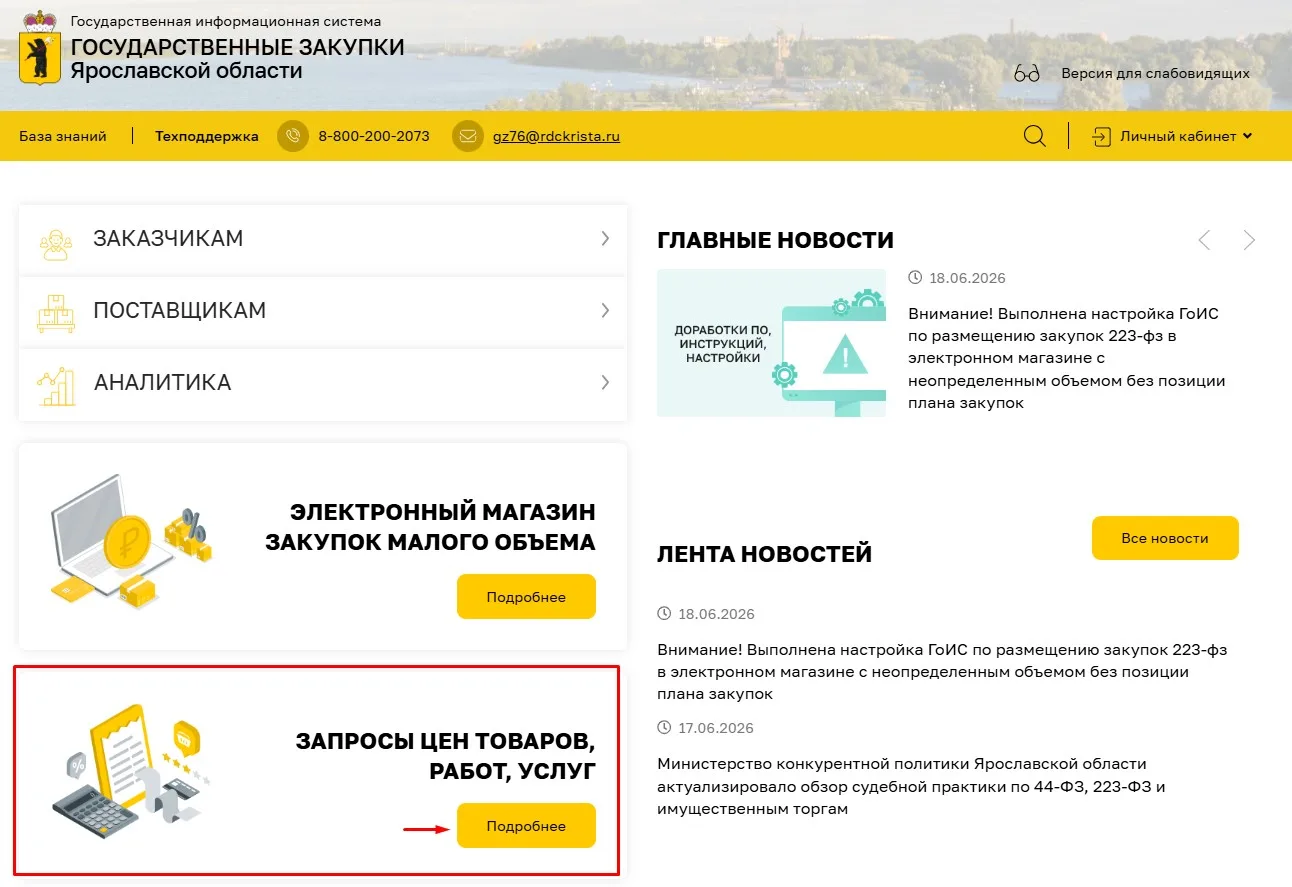
Task: Click the calculator and receipt illustration
Action: 132,772
